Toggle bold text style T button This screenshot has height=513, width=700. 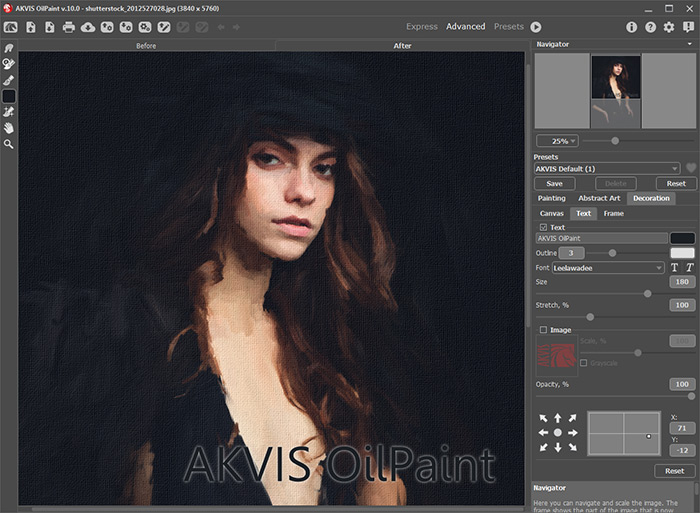675,268
